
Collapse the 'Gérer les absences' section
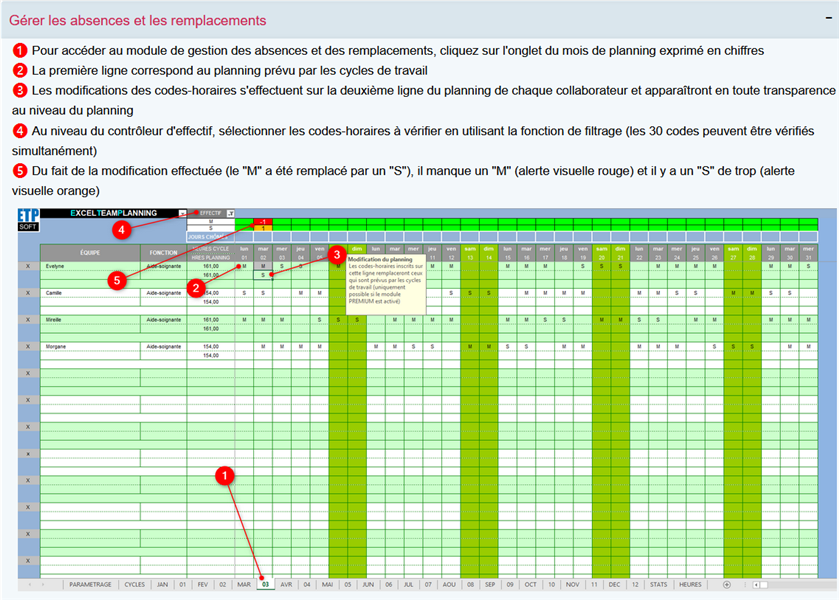(819, 20)
